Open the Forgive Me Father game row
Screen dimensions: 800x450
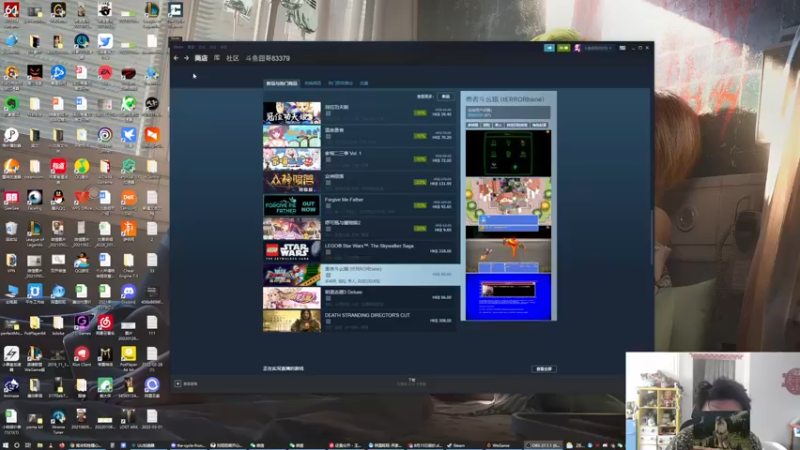coord(359,205)
